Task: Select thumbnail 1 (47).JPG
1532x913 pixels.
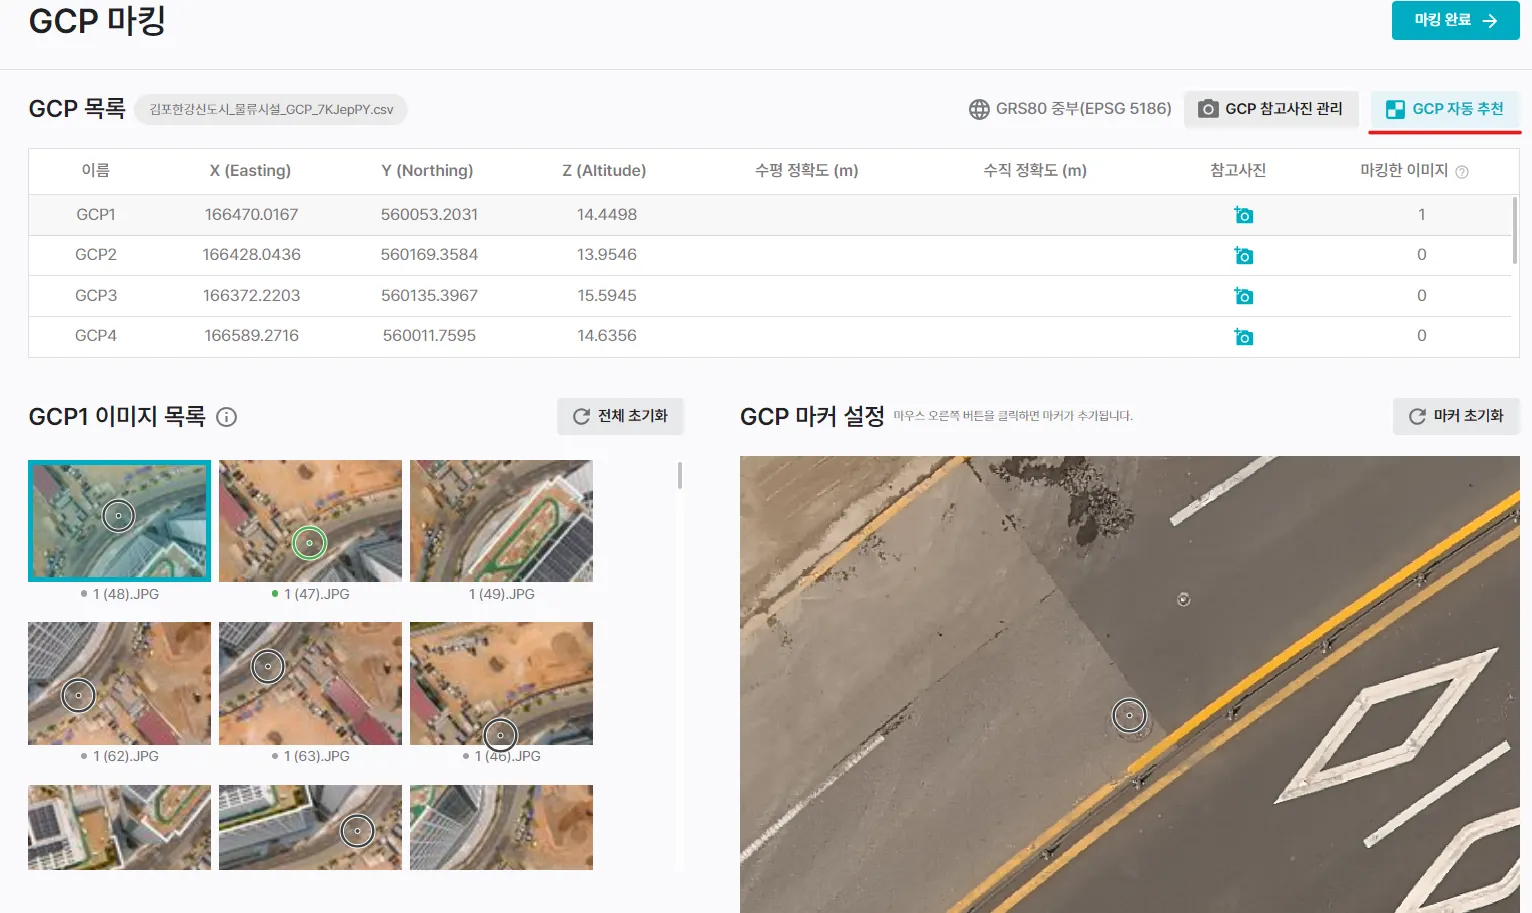Action: (x=310, y=521)
